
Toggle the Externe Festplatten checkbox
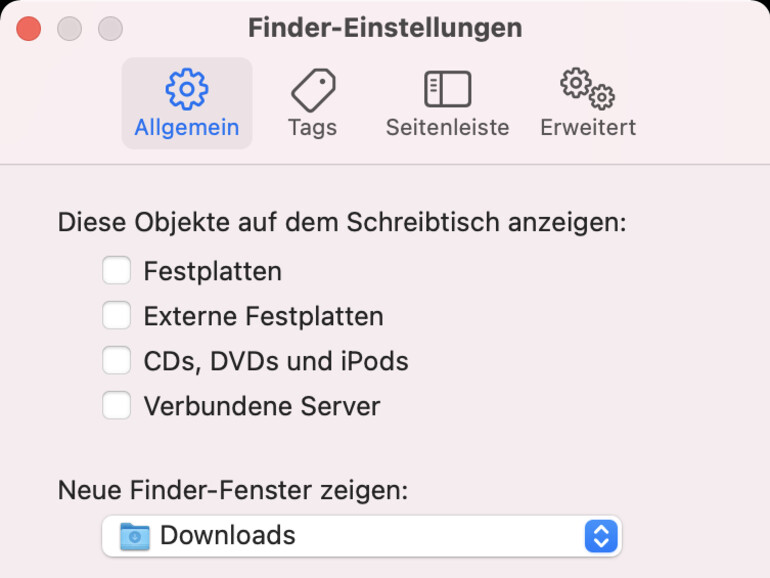117,316
